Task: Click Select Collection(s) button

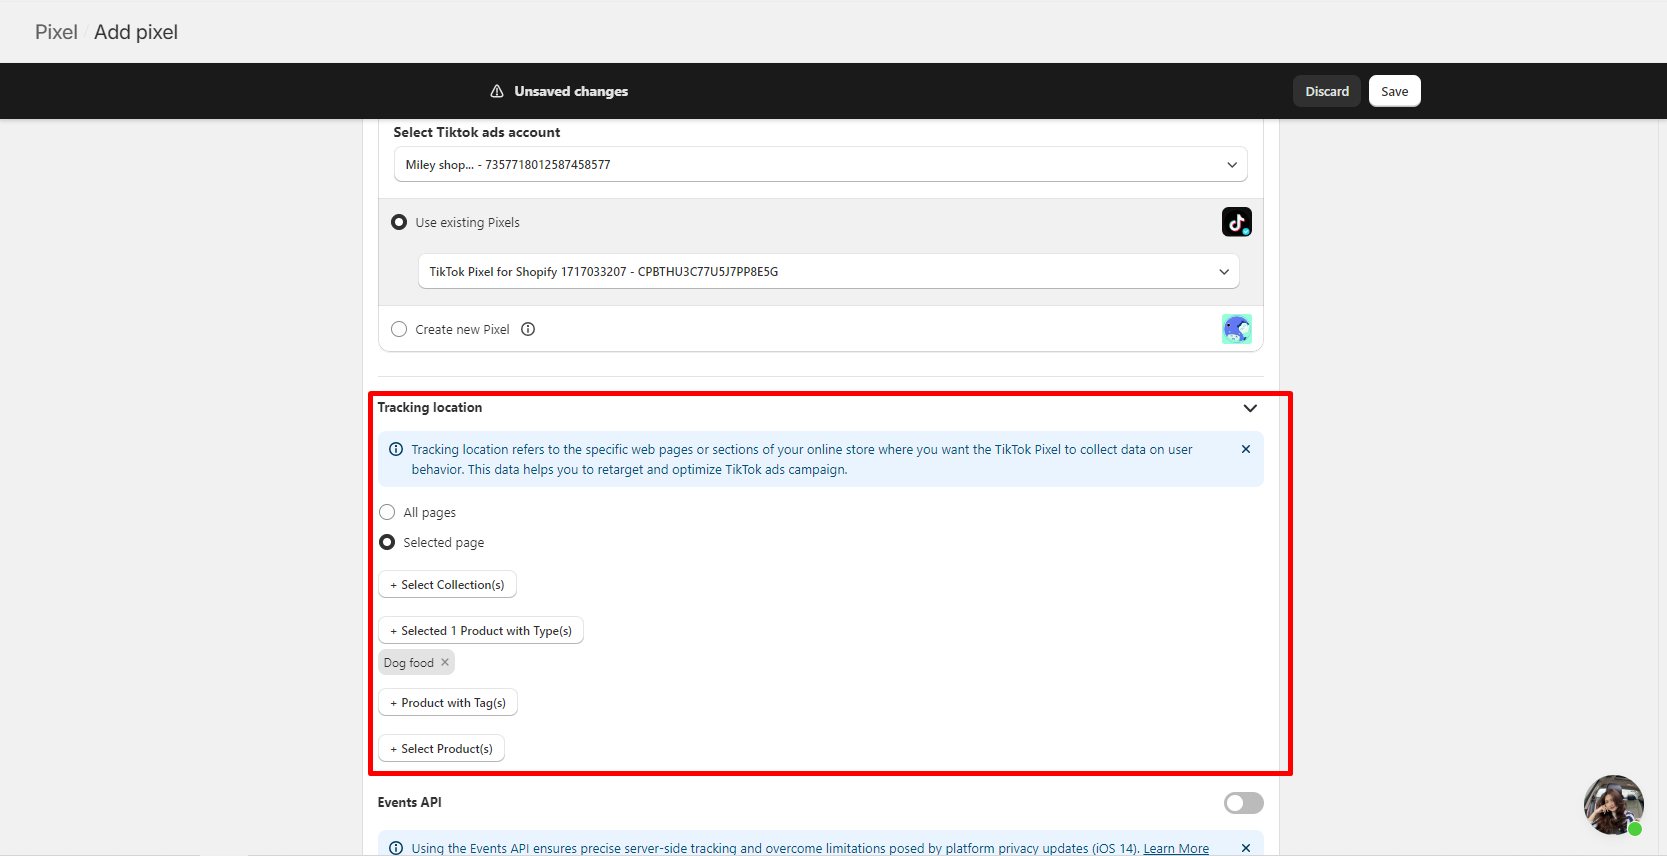Action: coord(447,585)
